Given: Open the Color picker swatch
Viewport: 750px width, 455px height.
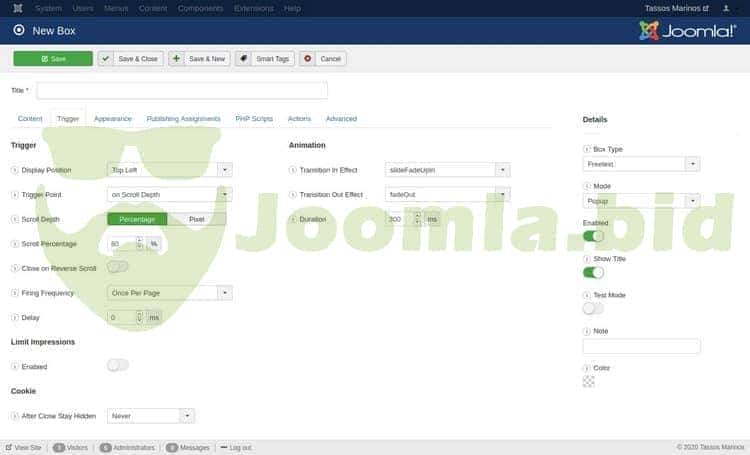Looking at the screenshot, I should (x=589, y=380).
